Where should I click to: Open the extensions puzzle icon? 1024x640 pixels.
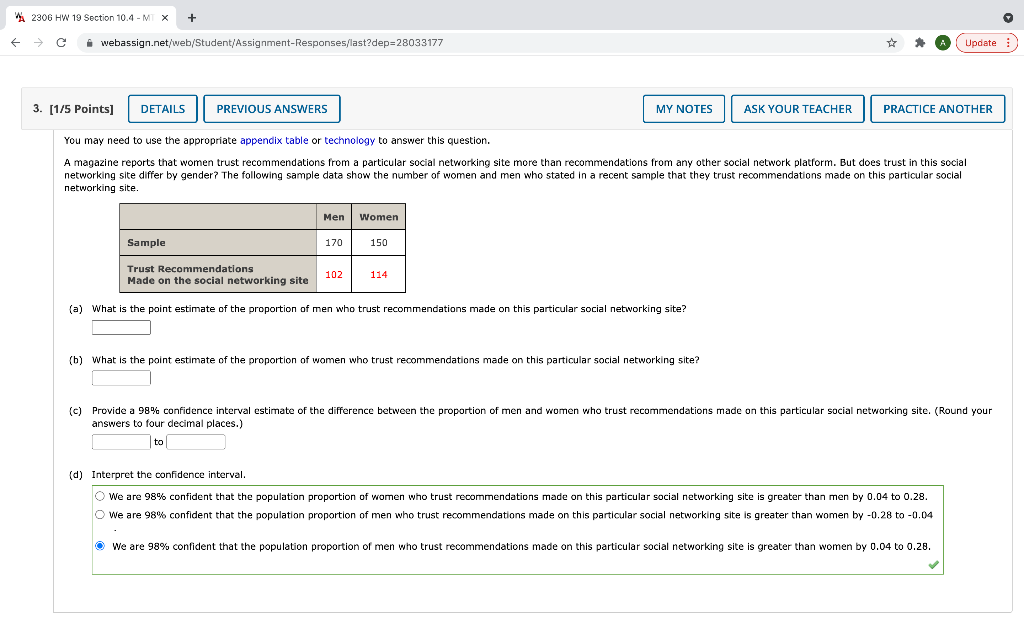coord(920,42)
